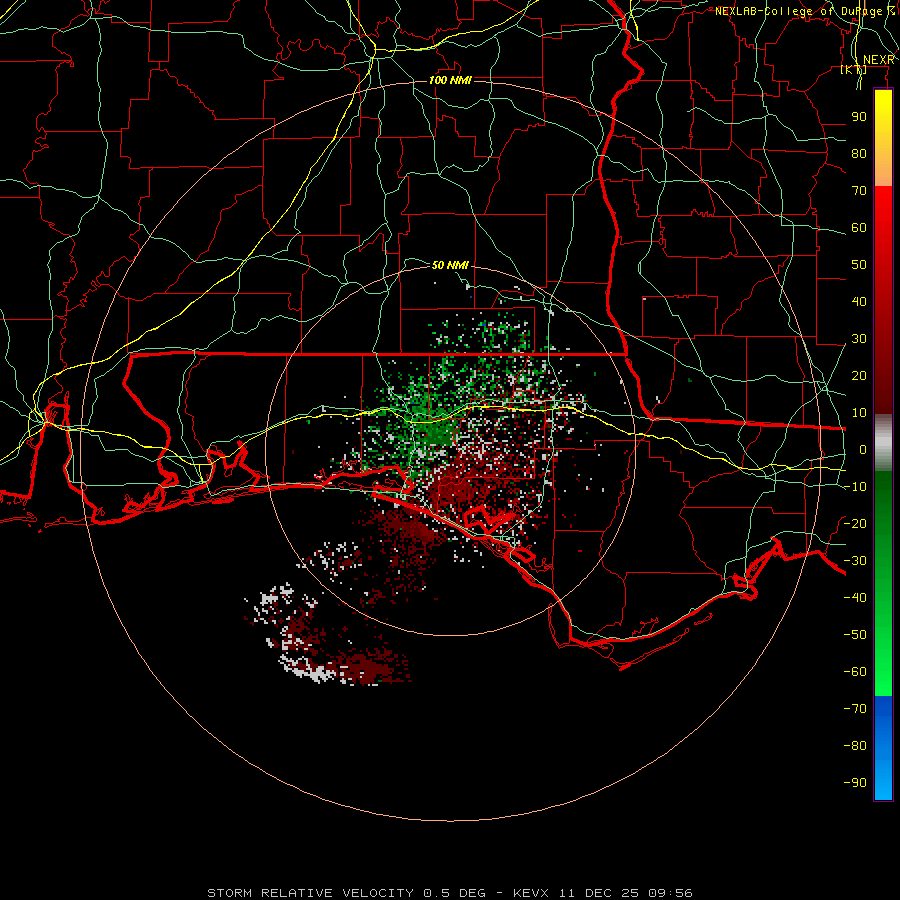Select the -60 value on velocity scale
The image size is (900, 900).
coord(855,672)
